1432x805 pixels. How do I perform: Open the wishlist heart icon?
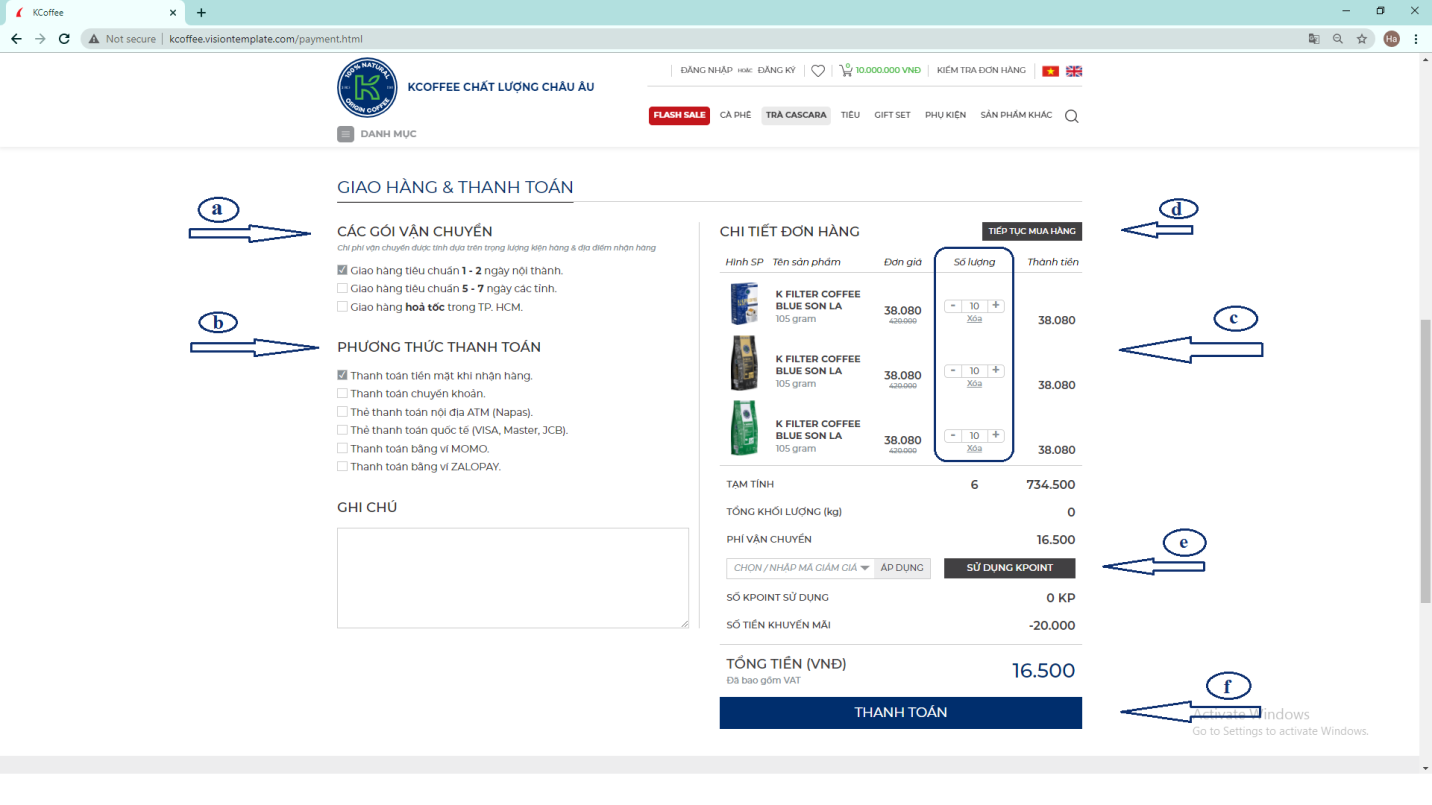click(818, 71)
